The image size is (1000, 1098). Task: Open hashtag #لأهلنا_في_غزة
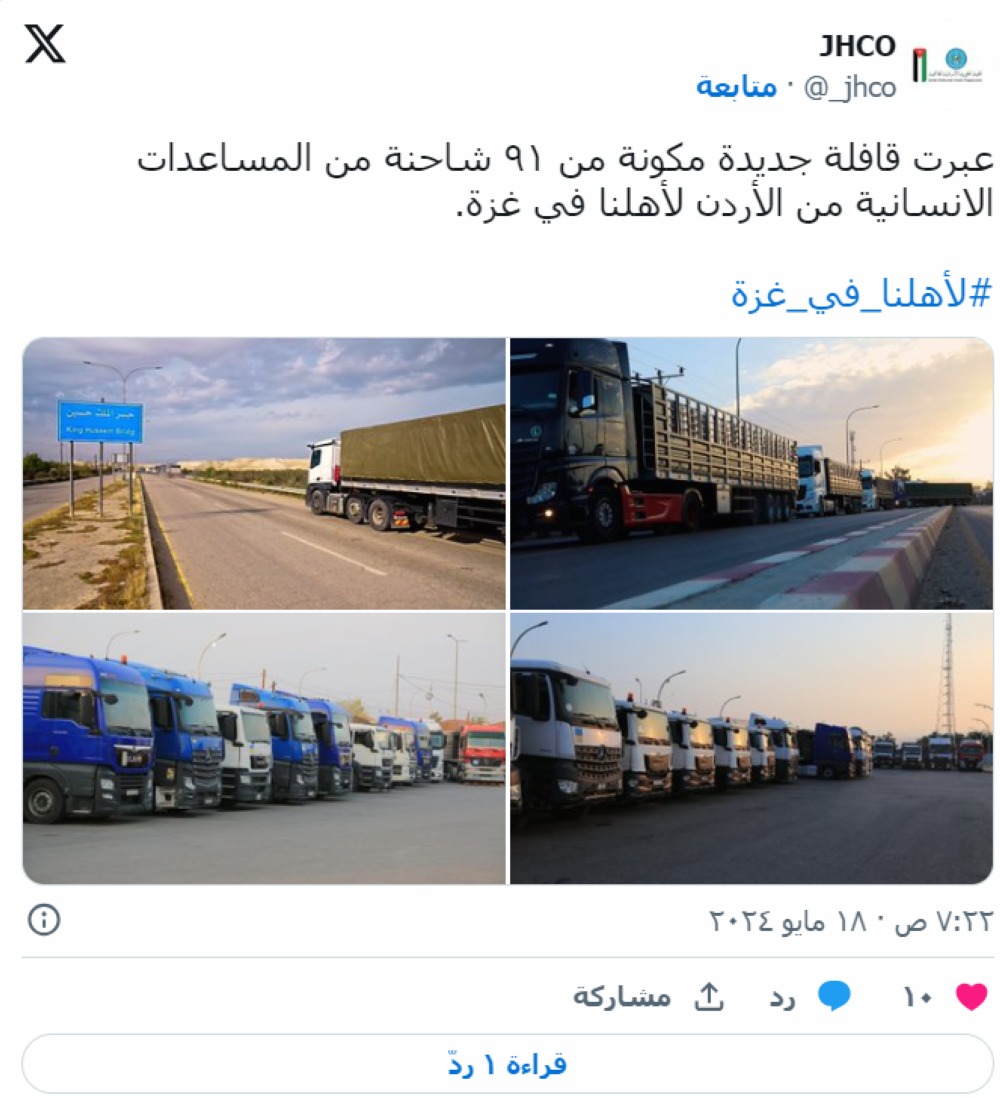(861, 293)
